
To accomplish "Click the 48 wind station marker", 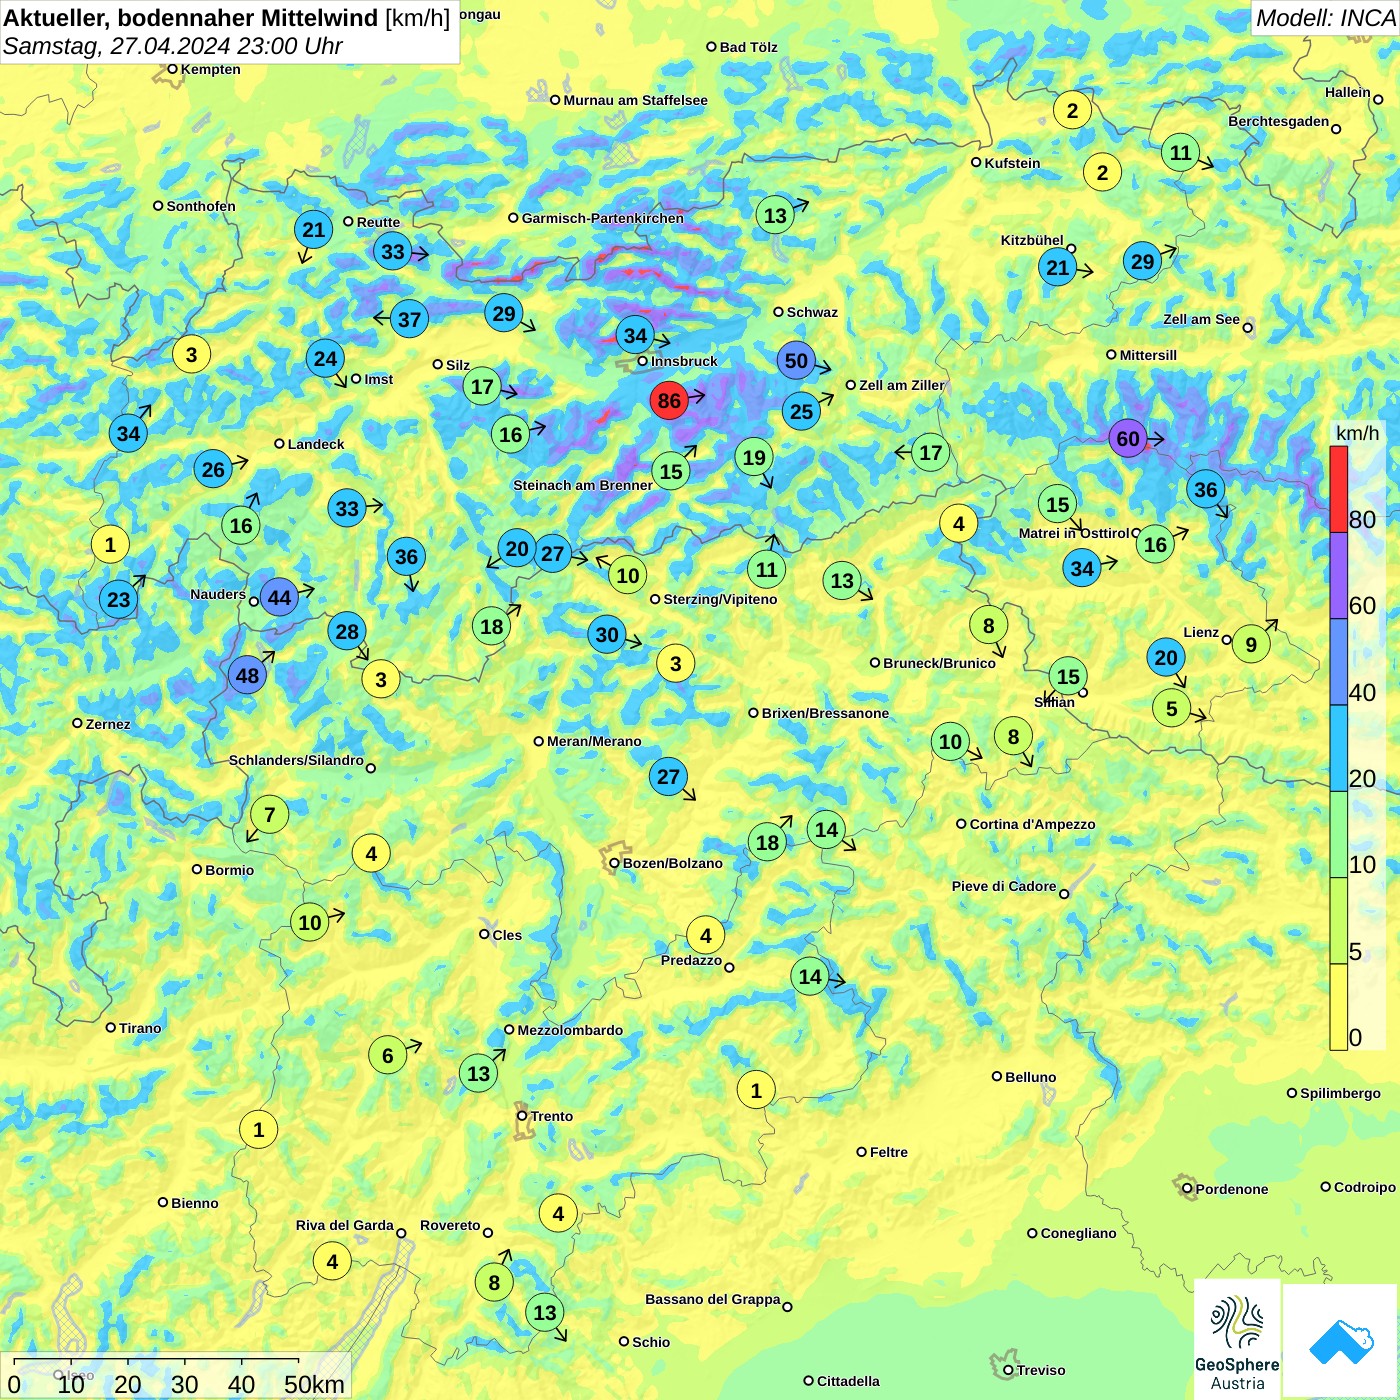I will [x=247, y=675].
